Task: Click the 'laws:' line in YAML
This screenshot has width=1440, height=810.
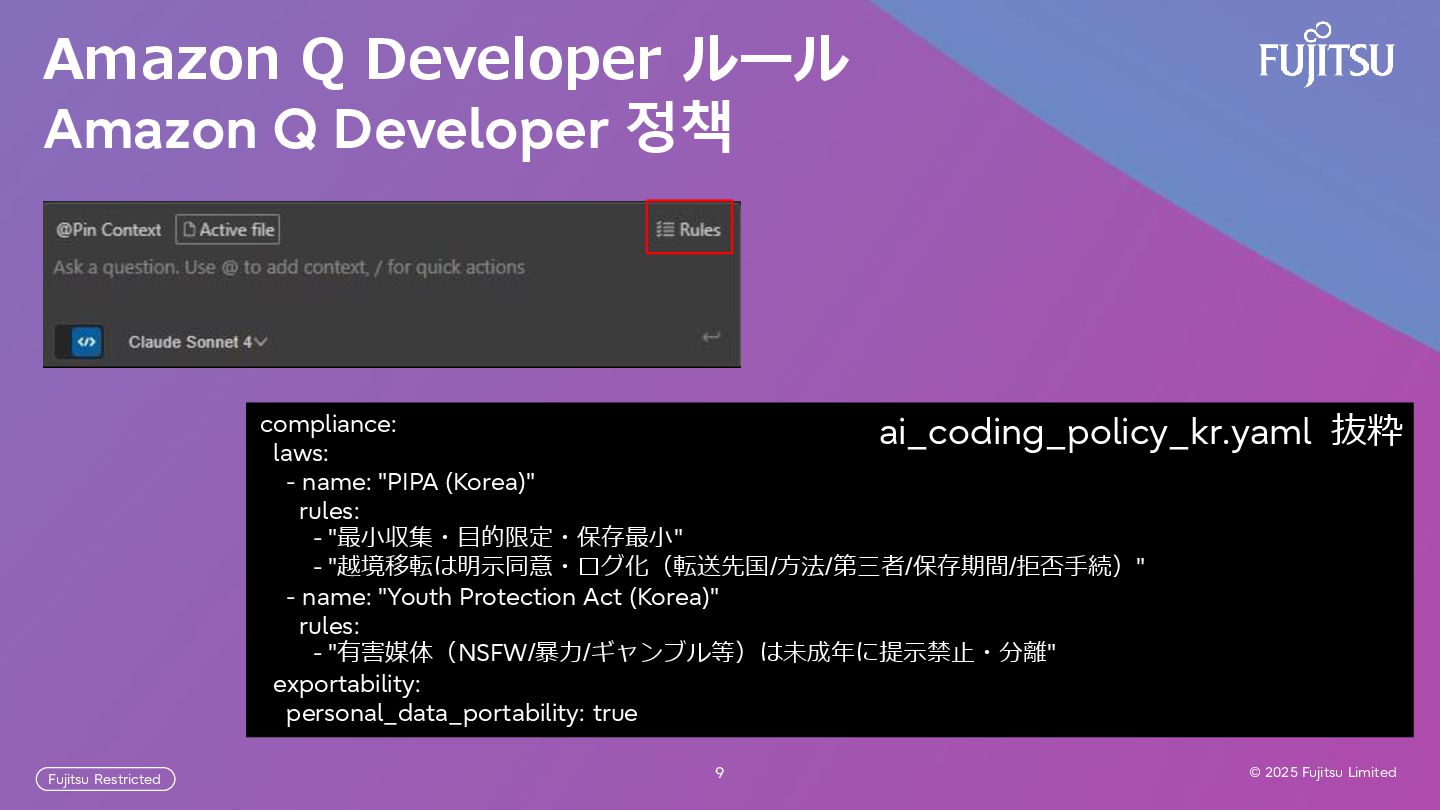Action: [x=300, y=453]
